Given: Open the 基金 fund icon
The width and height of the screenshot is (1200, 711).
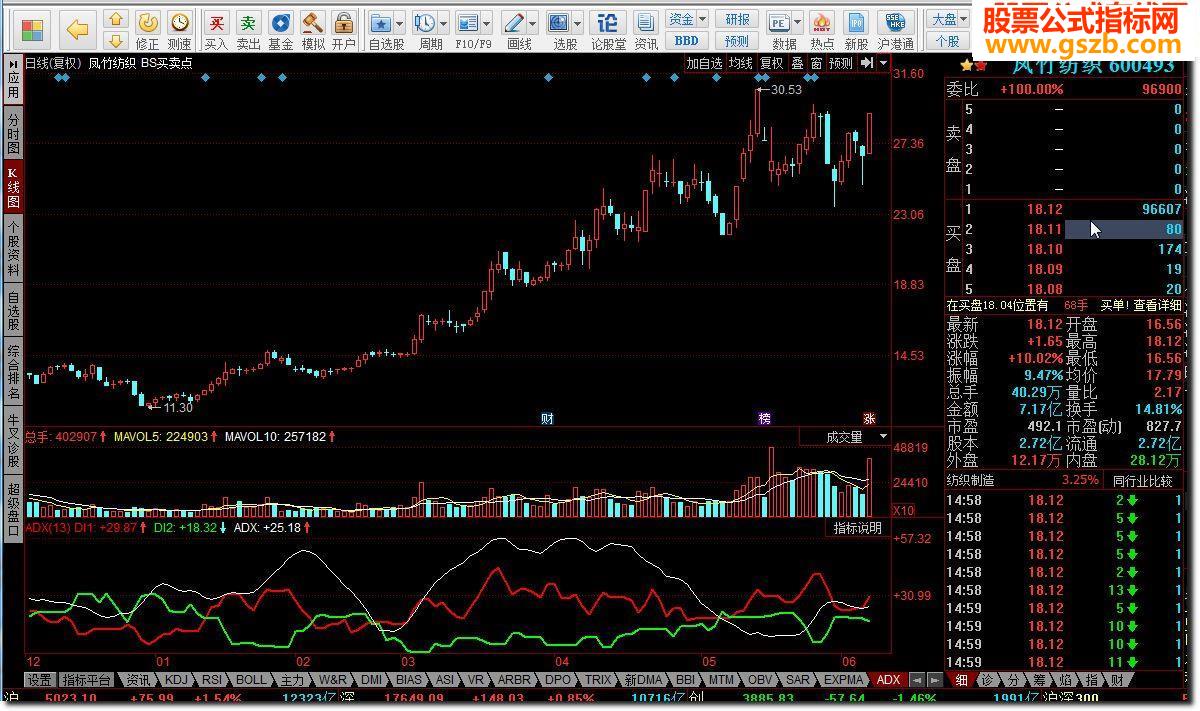Looking at the screenshot, I should coord(281,30).
